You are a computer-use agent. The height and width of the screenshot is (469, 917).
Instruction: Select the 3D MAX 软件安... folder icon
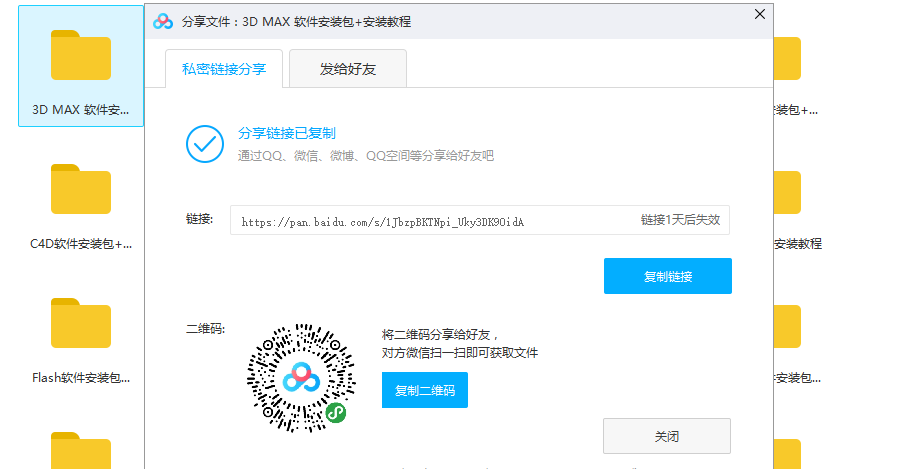pos(81,55)
